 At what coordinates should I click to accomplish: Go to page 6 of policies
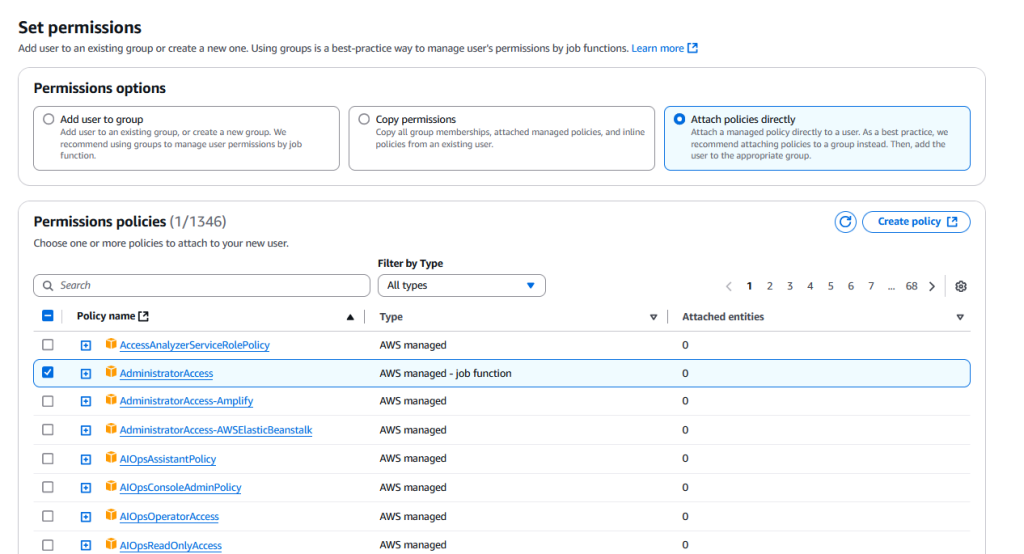pos(851,286)
